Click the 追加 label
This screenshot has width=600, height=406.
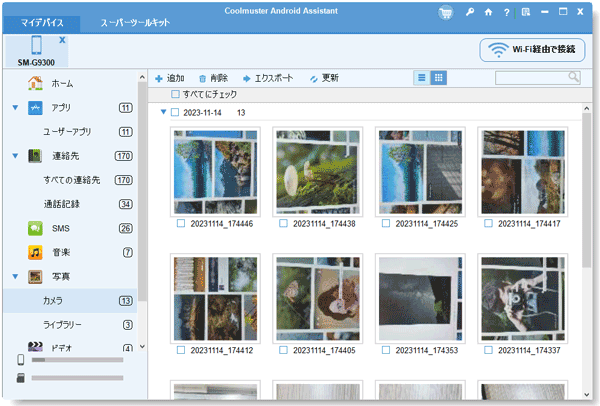tap(176, 78)
